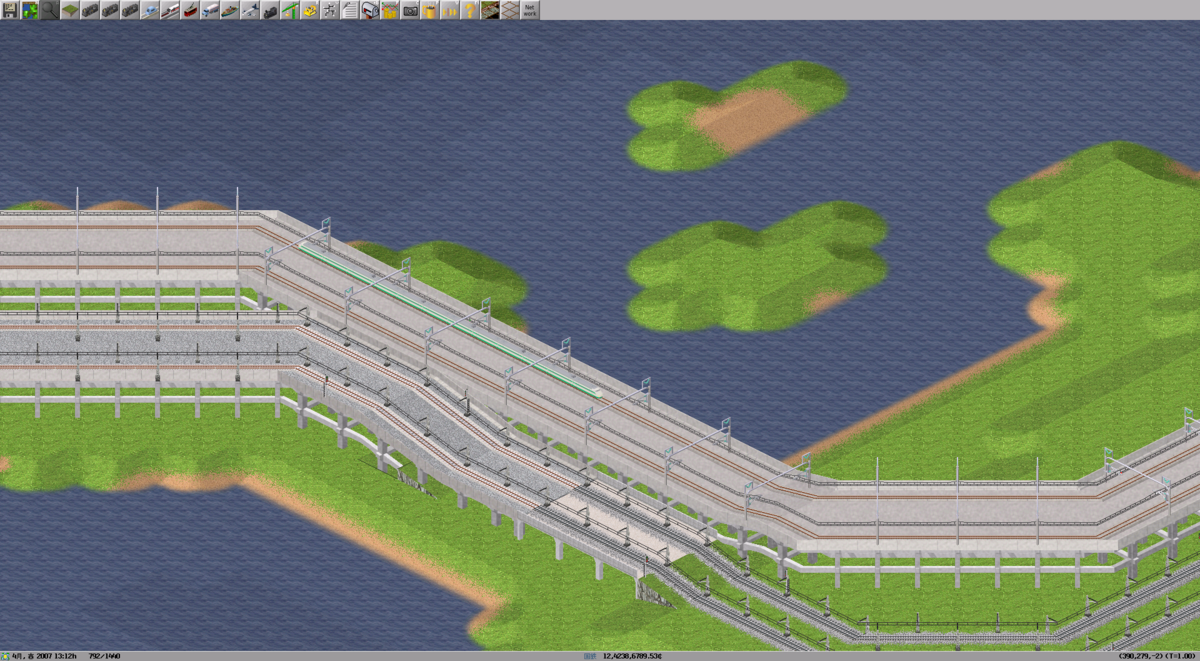Open the blue vehicle transport tools icon

[x=150, y=10]
